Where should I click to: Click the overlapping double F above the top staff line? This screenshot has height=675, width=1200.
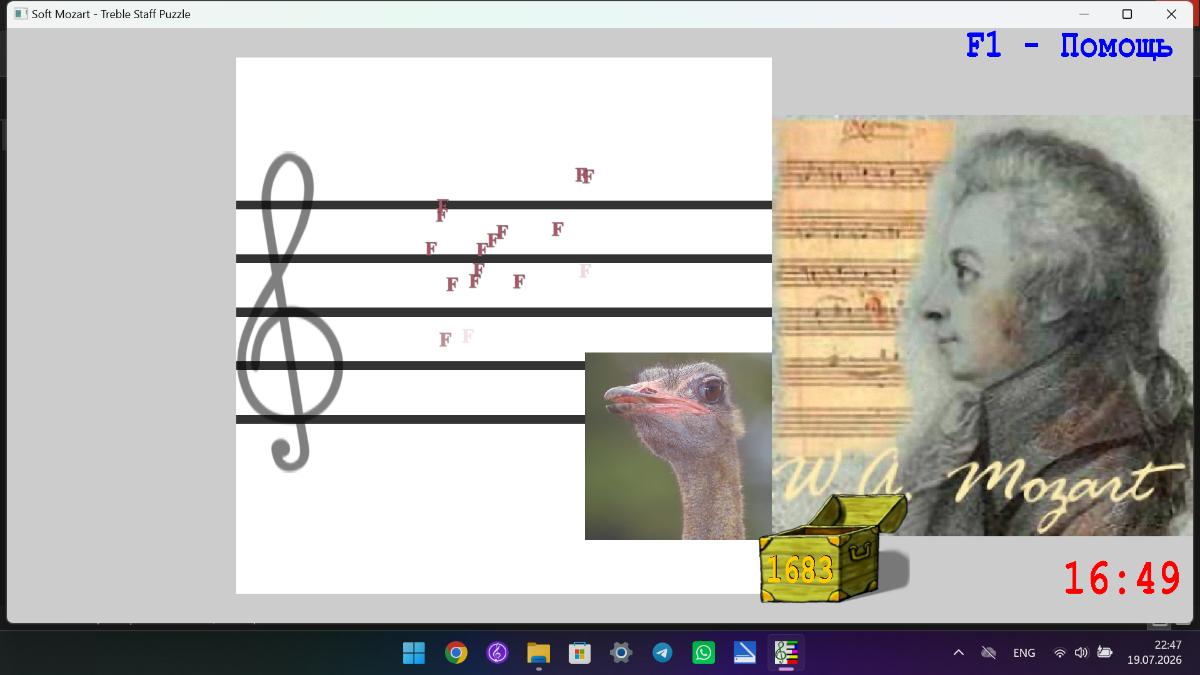[585, 176]
